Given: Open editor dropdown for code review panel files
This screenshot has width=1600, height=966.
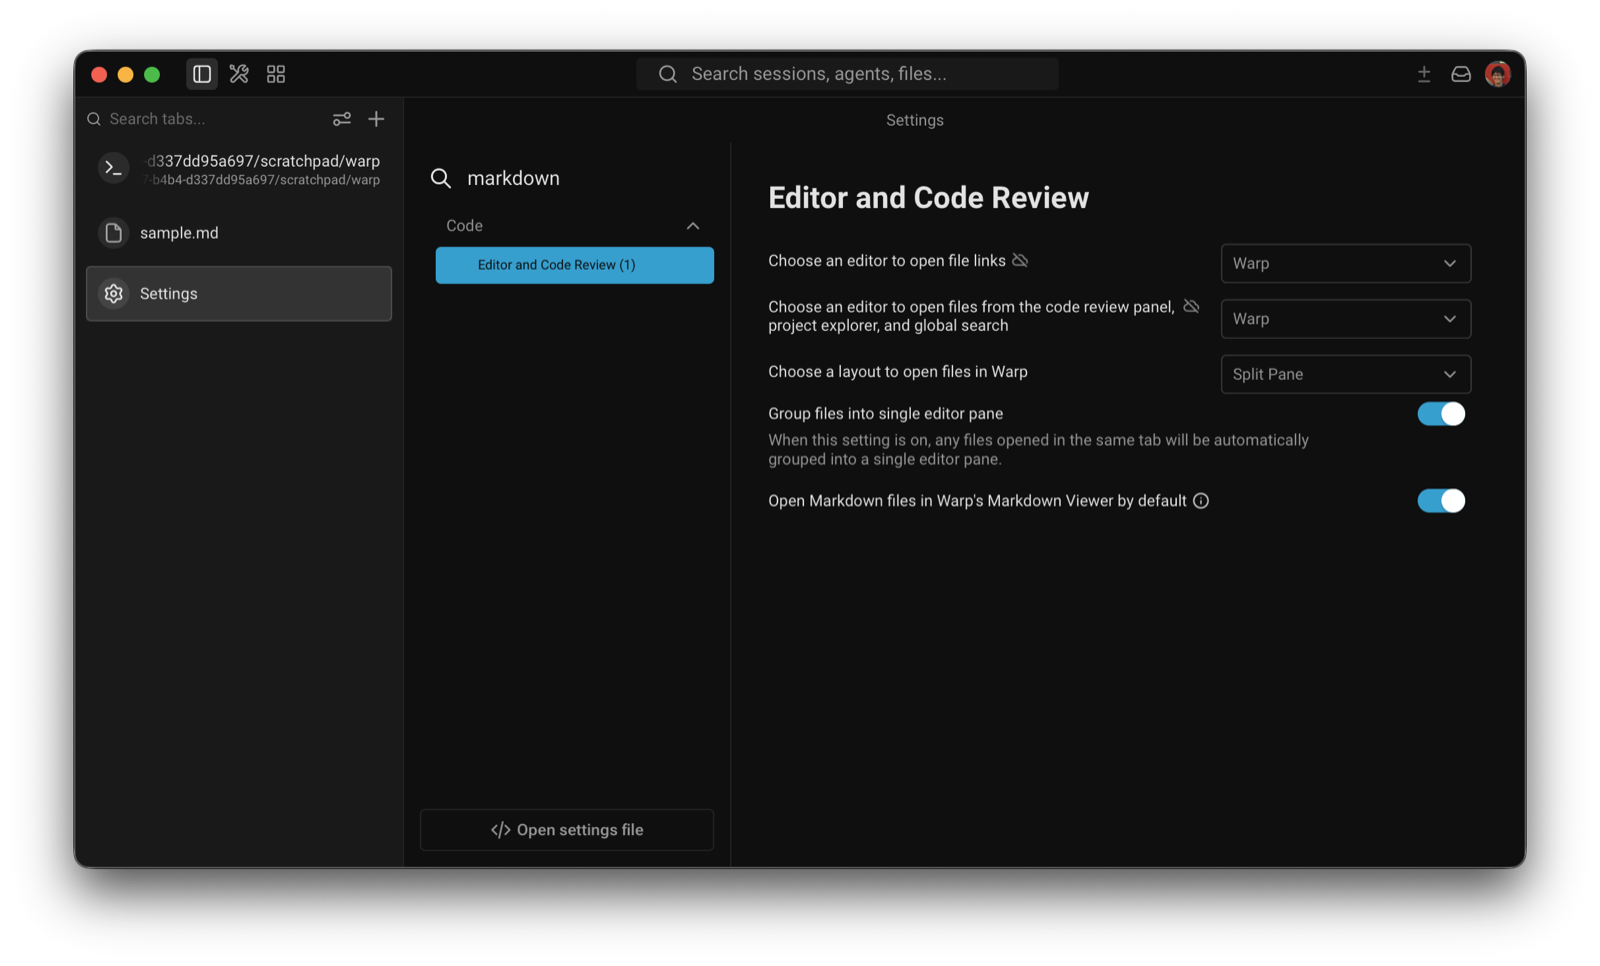Looking at the screenshot, I should (1346, 319).
